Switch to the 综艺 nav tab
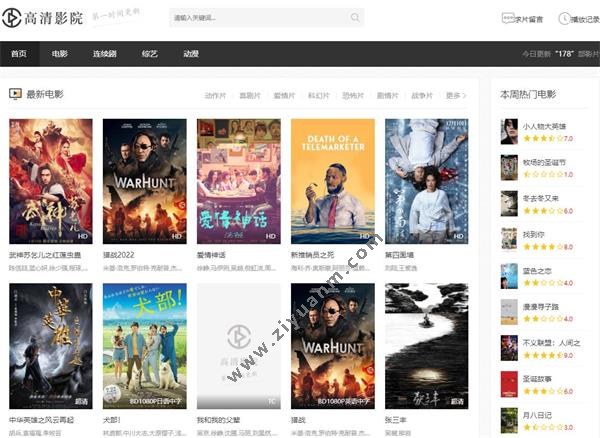 click(x=150, y=54)
